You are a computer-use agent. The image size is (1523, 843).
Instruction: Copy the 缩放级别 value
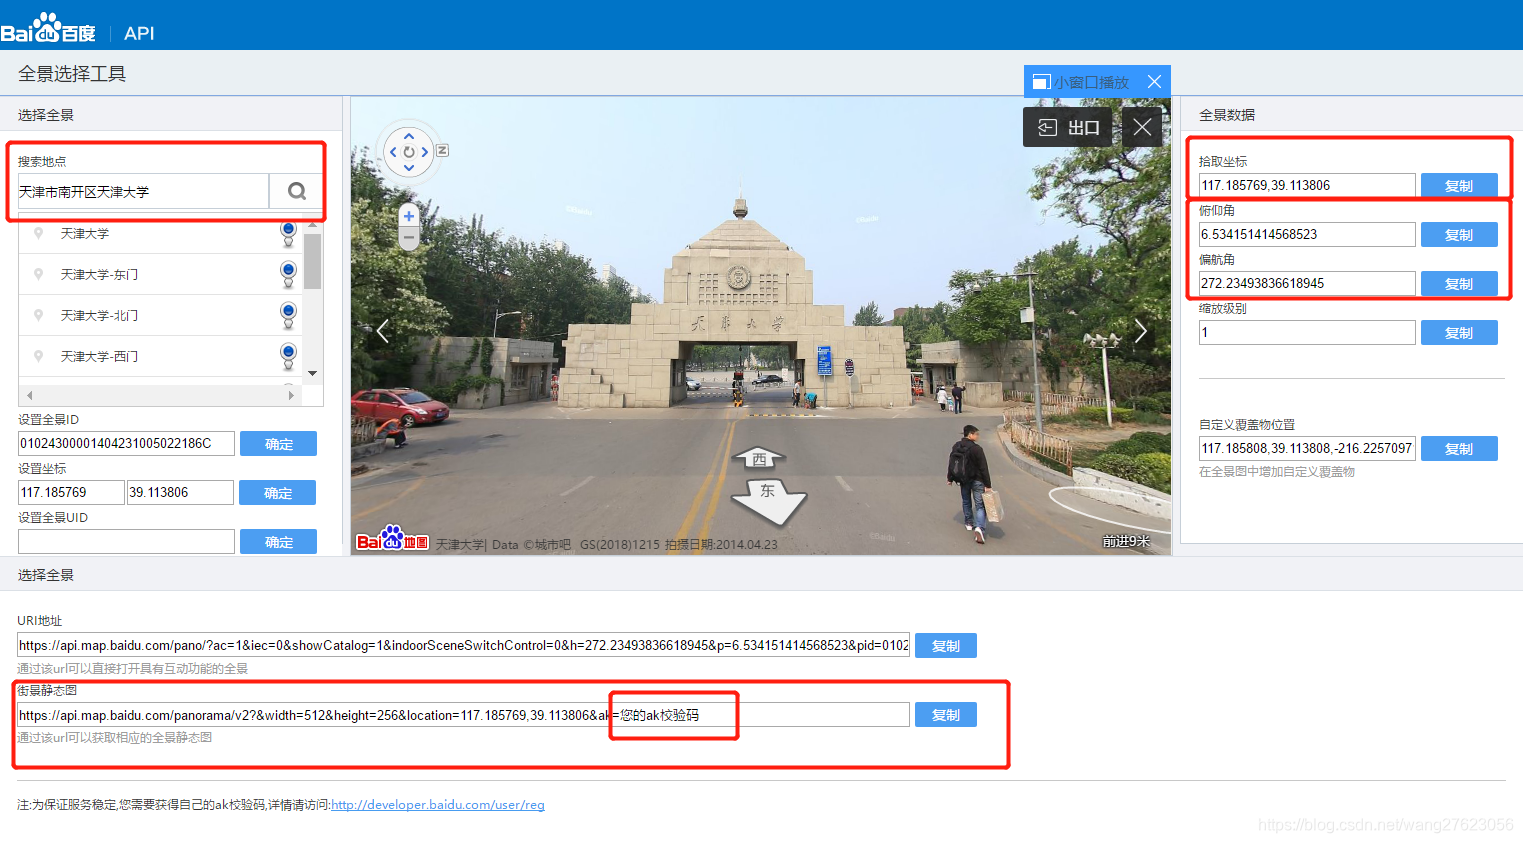coord(1459,333)
